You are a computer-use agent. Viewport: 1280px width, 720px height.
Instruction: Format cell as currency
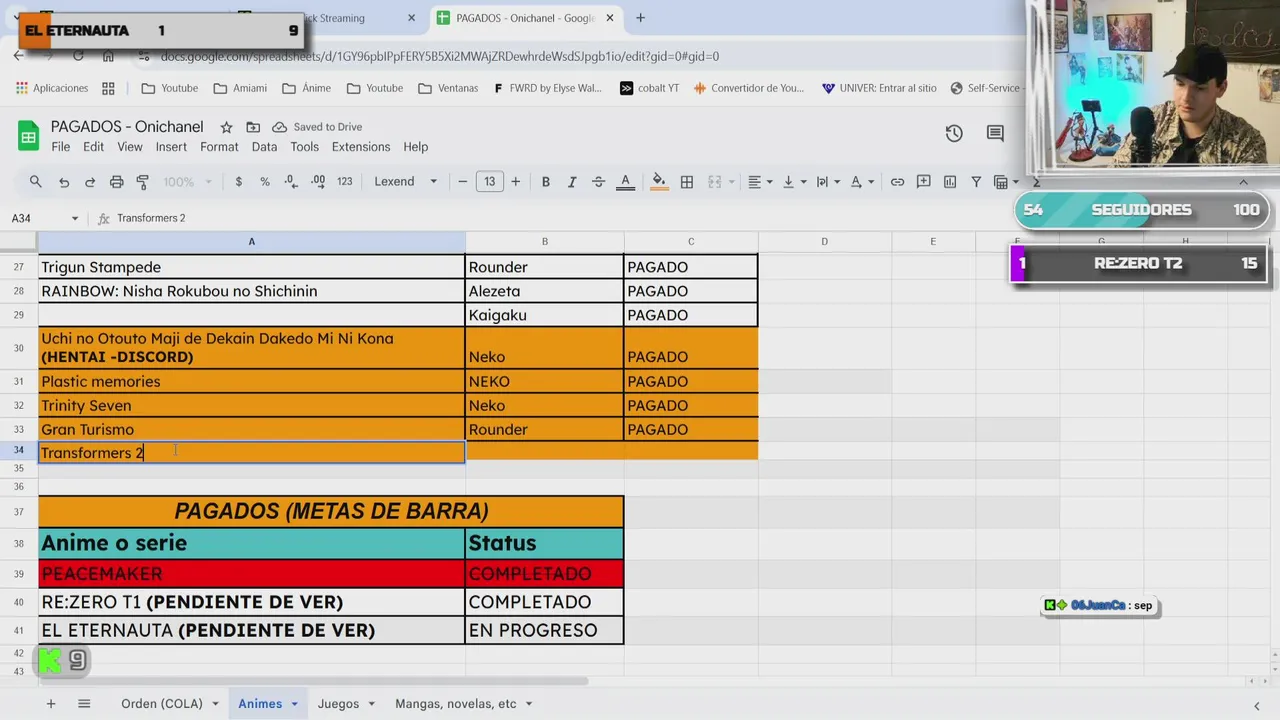click(x=238, y=182)
